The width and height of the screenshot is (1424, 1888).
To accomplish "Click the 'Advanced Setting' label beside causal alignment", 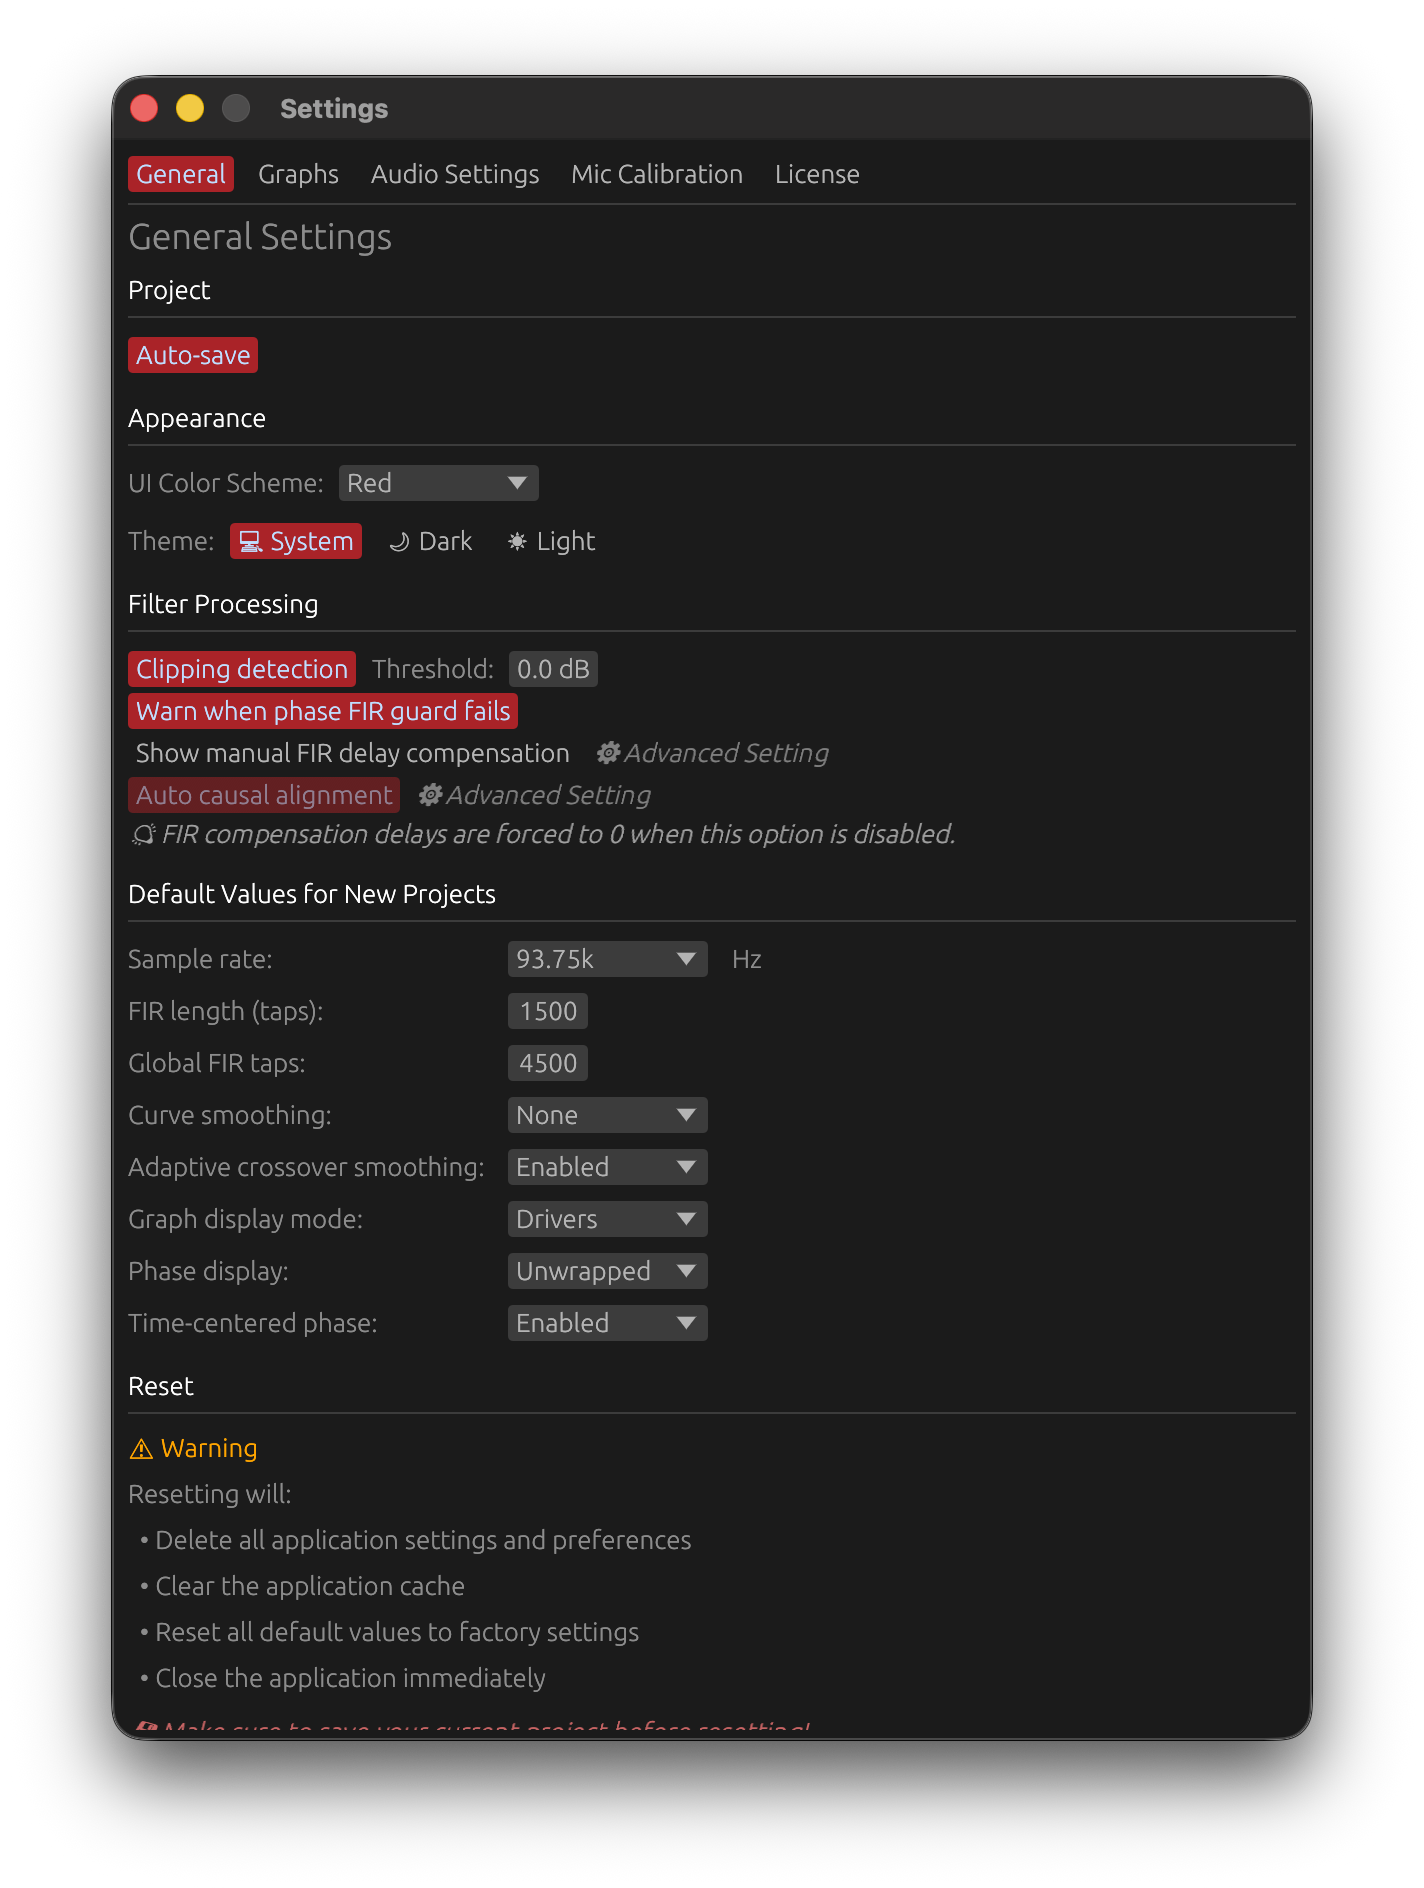I will 548,795.
